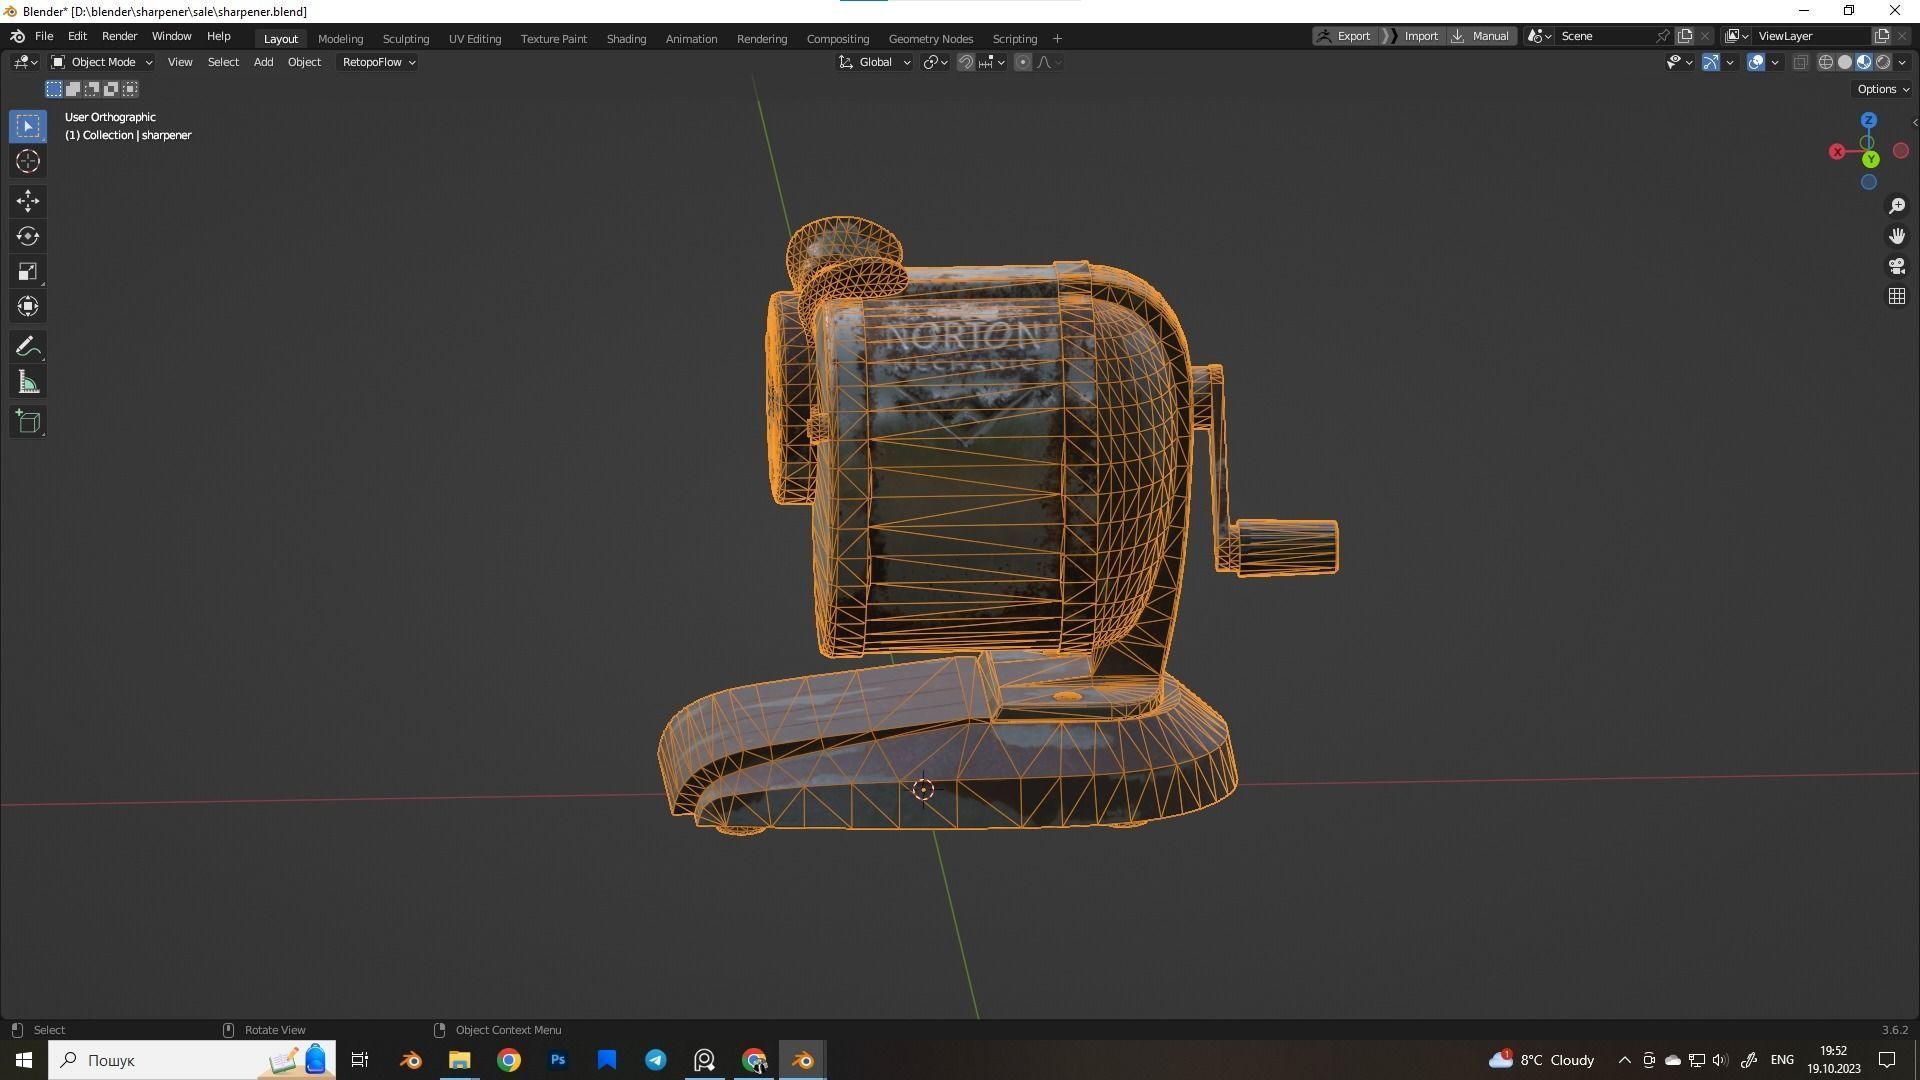Open the File menu
The width and height of the screenshot is (1920, 1080).
pyautogui.click(x=44, y=36)
